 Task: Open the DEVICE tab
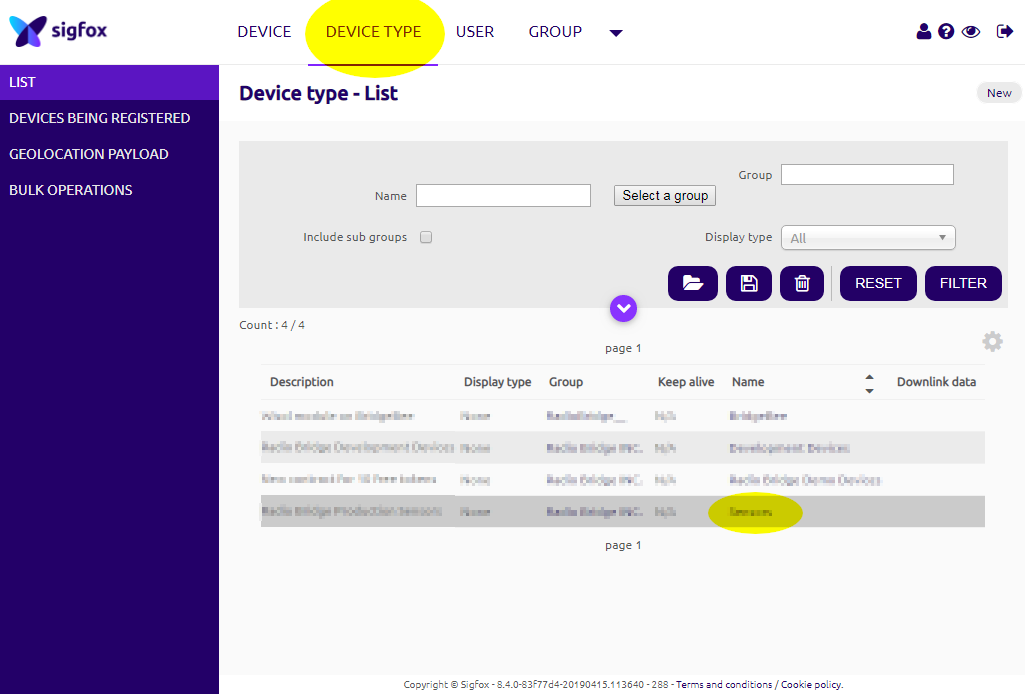(264, 31)
